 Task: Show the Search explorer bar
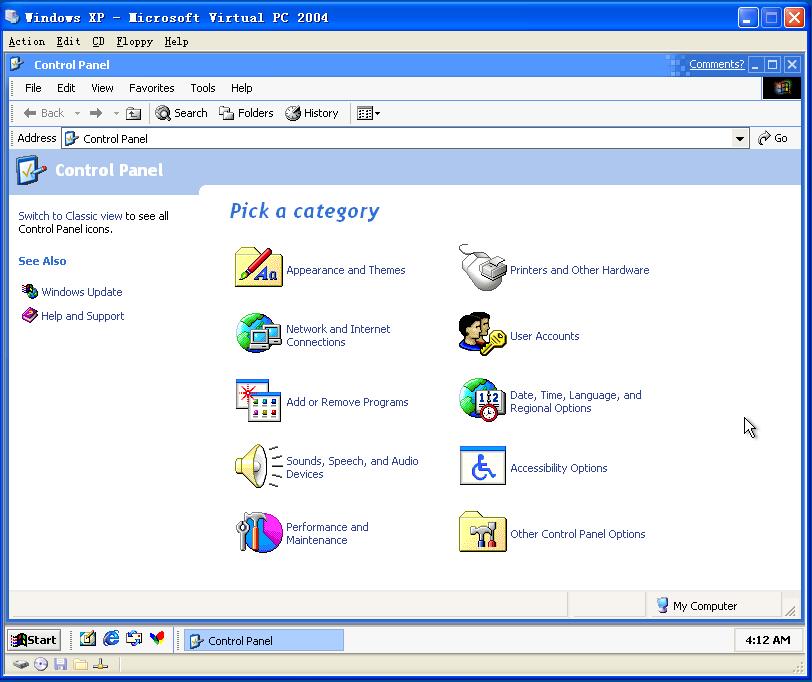click(x=181, y=113)
